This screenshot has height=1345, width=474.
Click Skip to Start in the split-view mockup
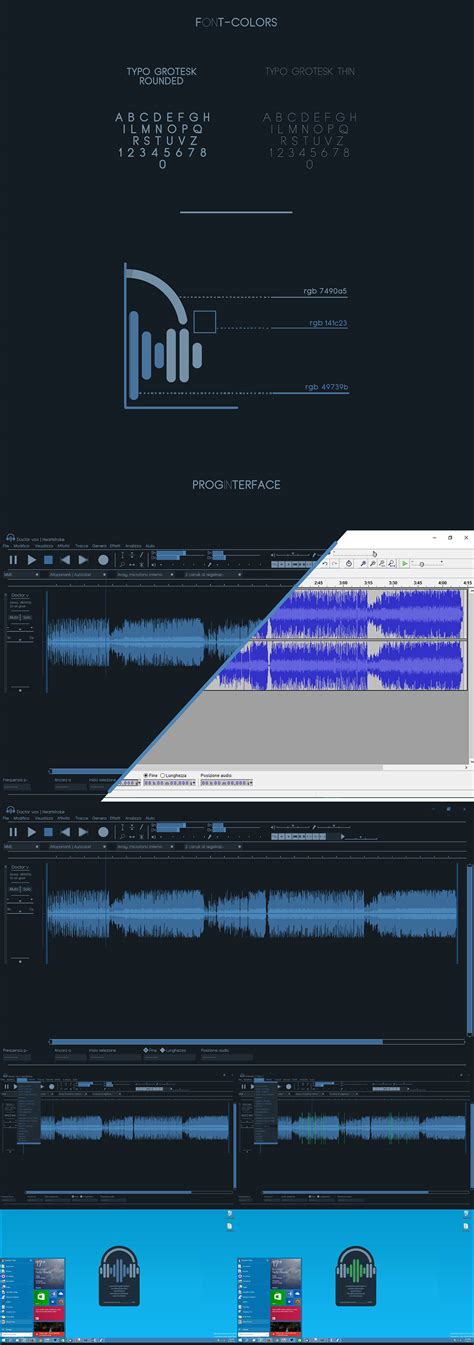coord(66,561)
